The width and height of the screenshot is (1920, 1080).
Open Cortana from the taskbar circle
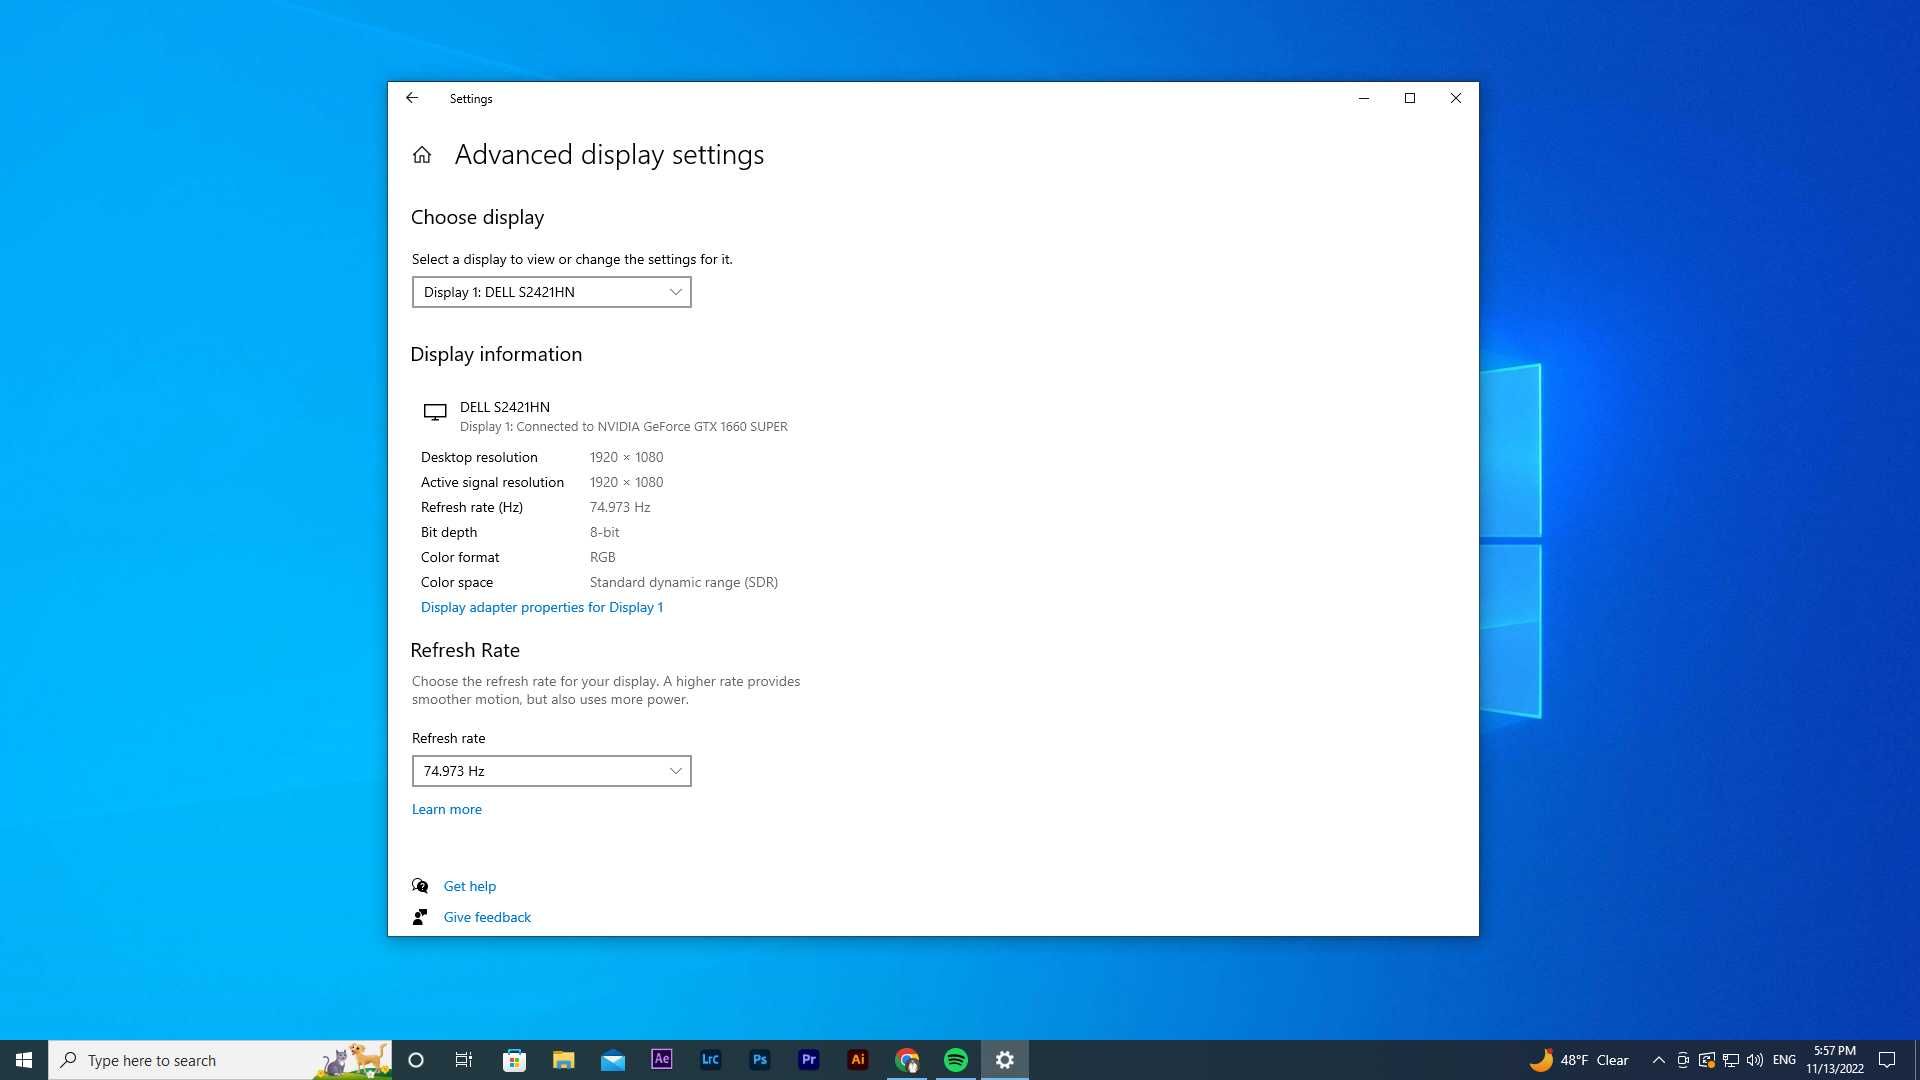pos(416,1060)
